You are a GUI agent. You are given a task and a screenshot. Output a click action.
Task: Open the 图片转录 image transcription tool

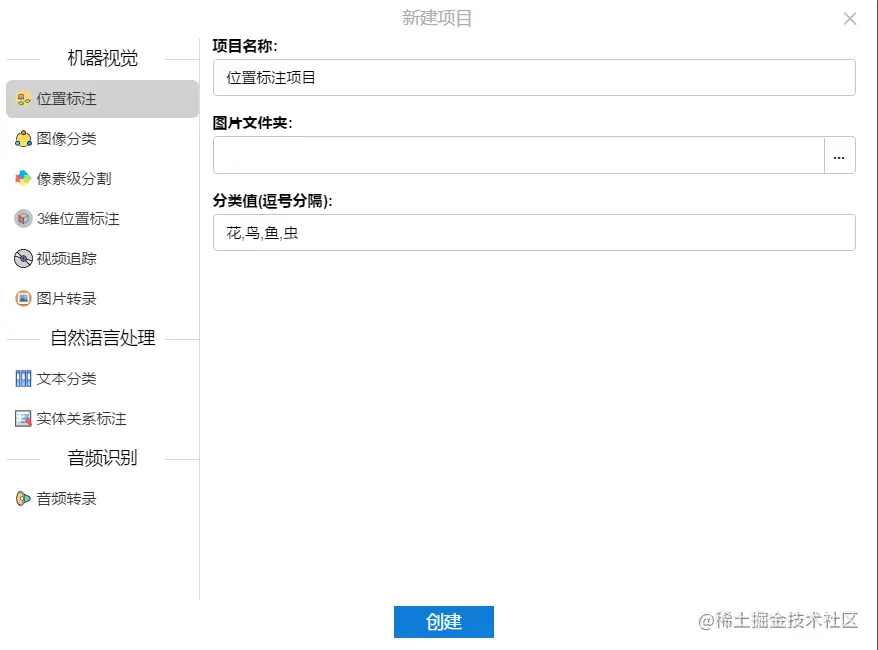[24, 298]
